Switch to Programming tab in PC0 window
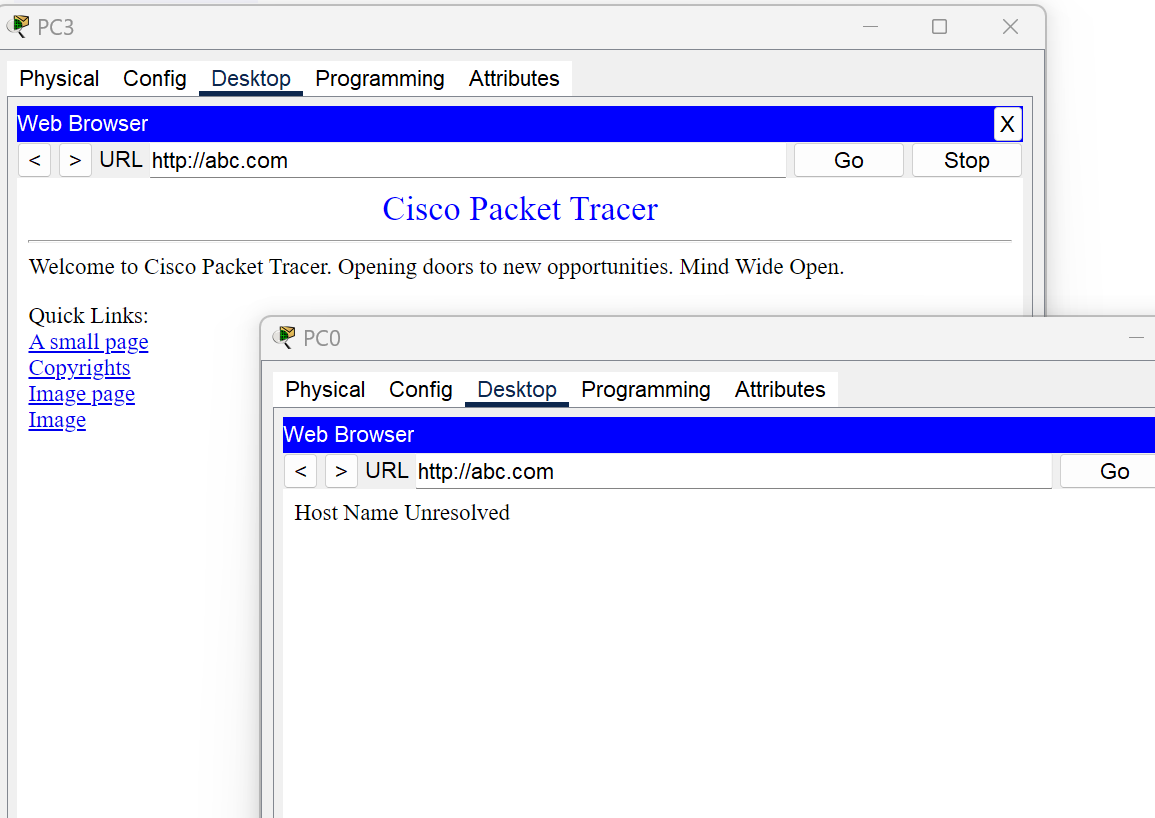This screenshot has width=1155, height=818. 645,389
